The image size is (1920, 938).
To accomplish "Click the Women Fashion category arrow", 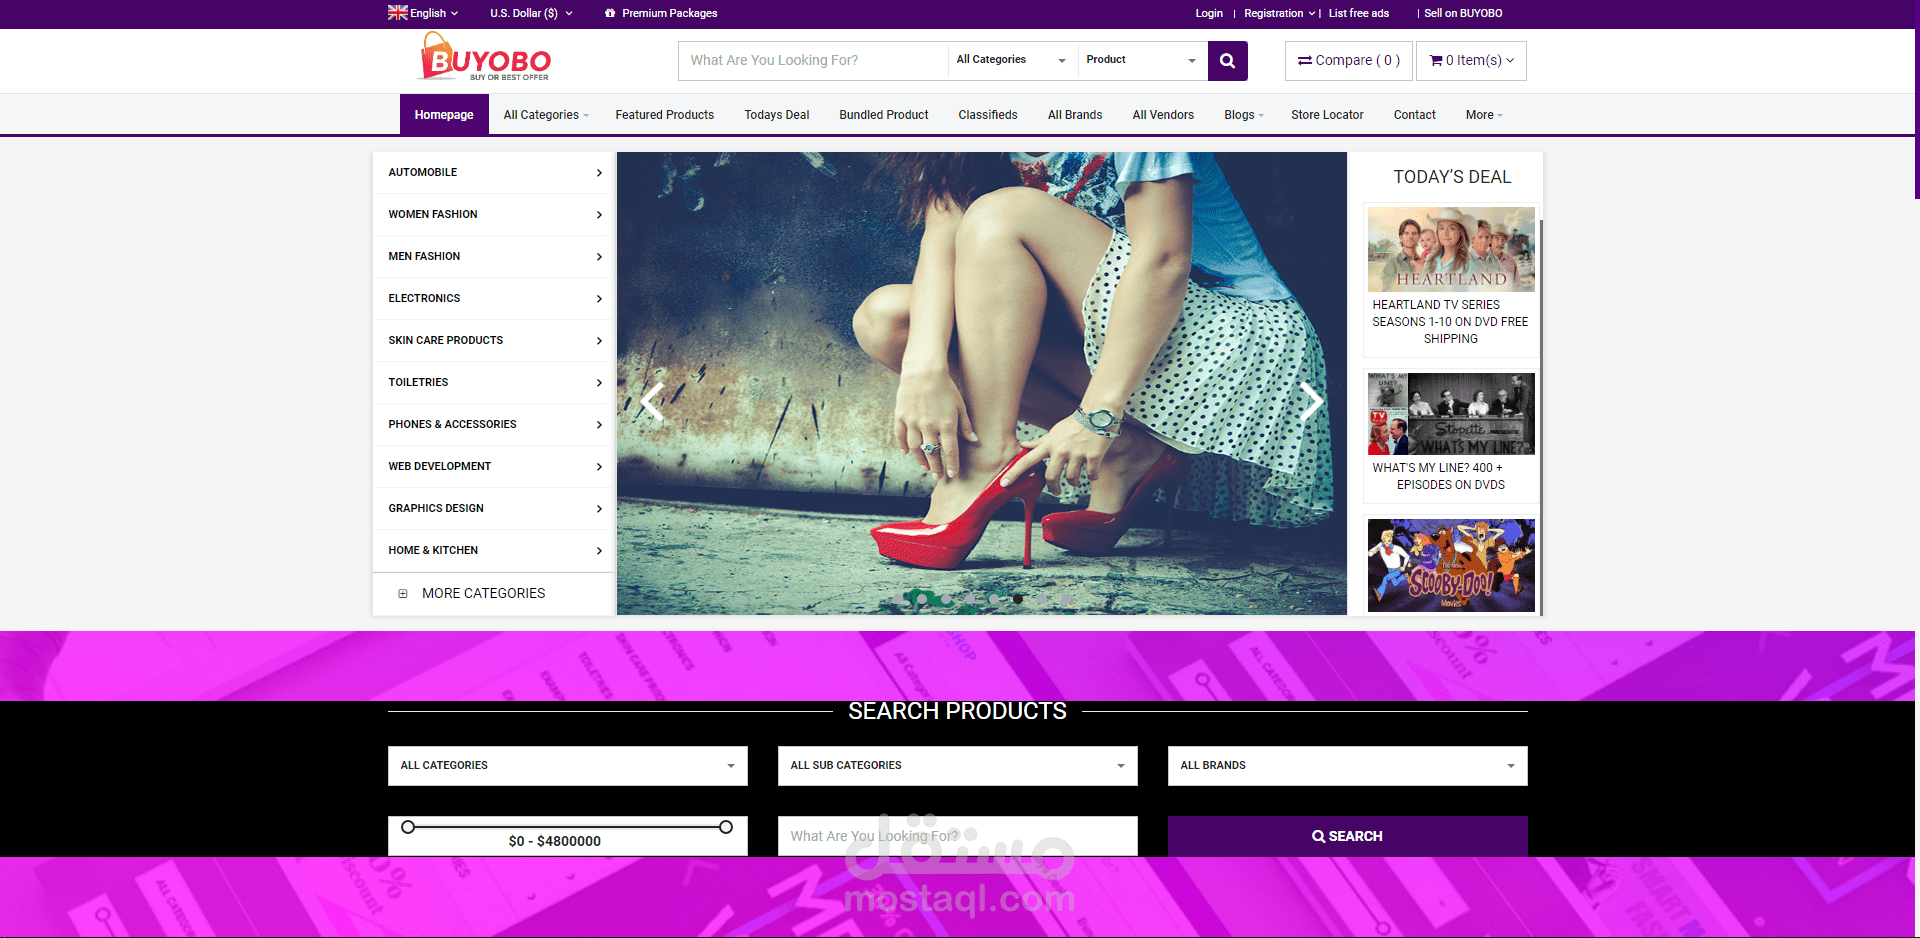I will (x=599, y=215).
